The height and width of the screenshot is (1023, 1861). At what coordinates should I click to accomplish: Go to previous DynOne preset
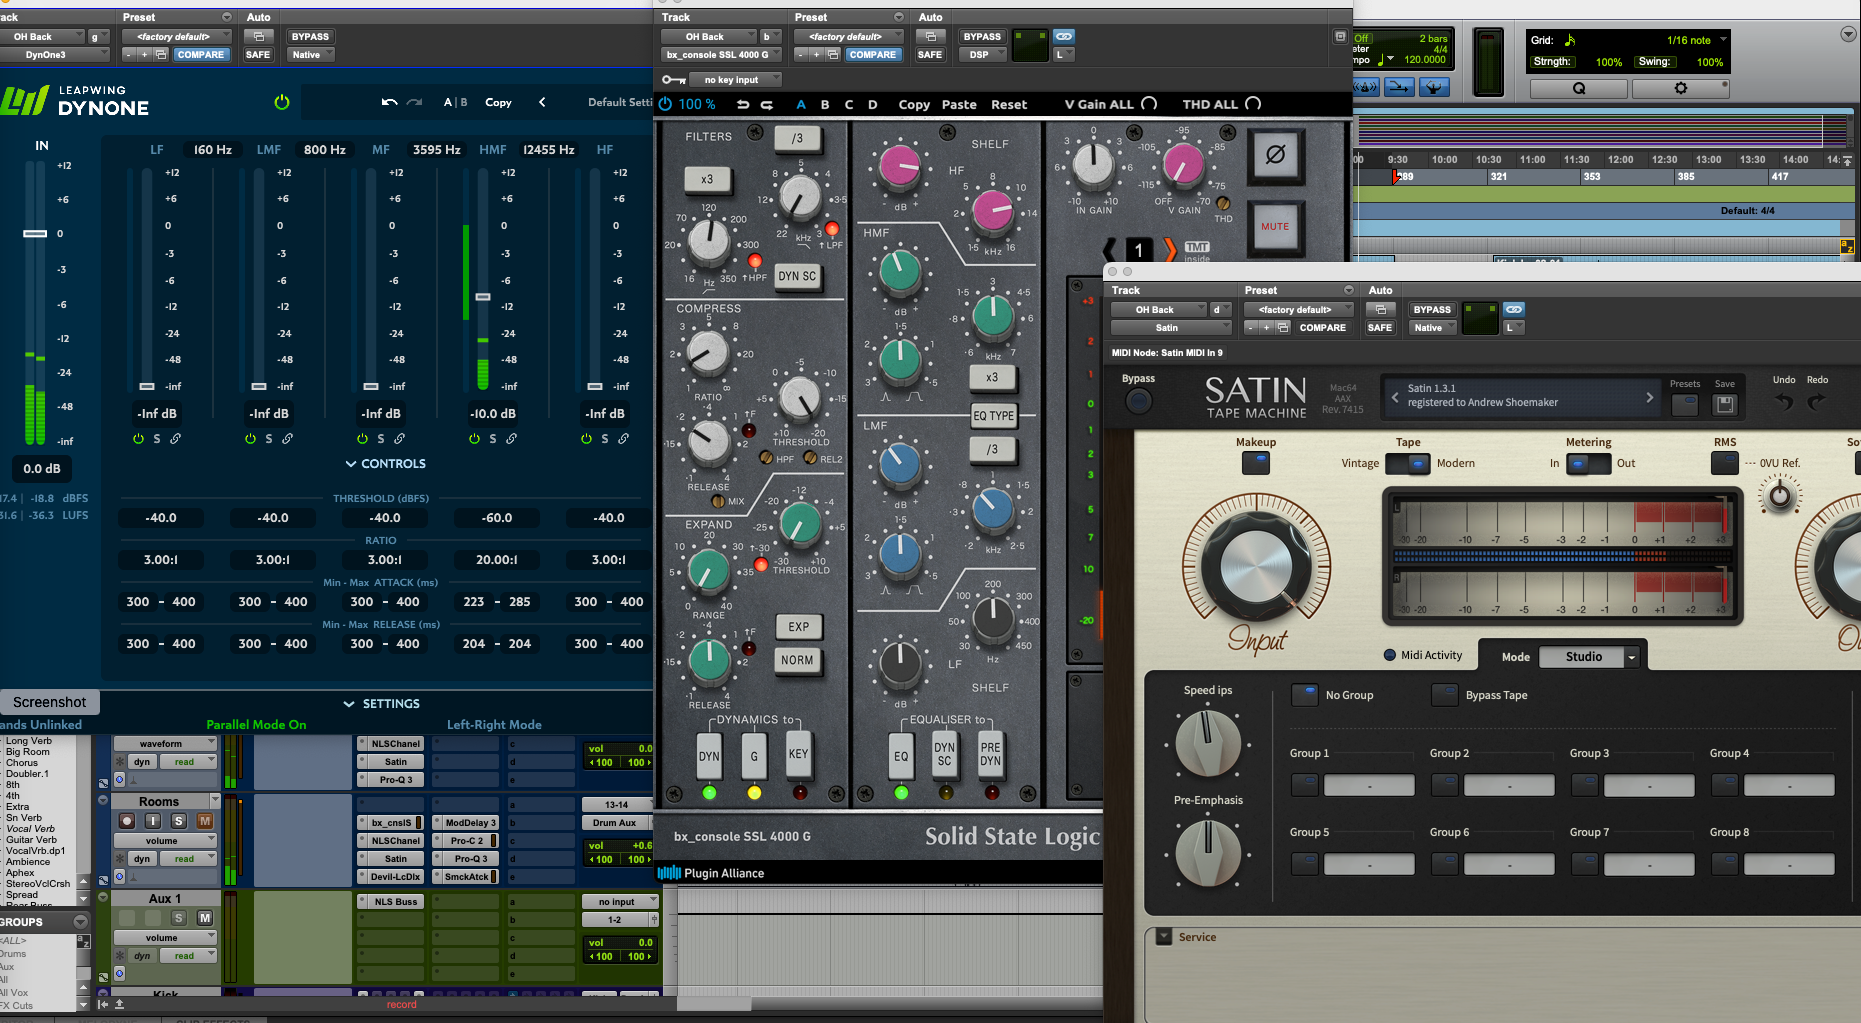coord(542,102)
